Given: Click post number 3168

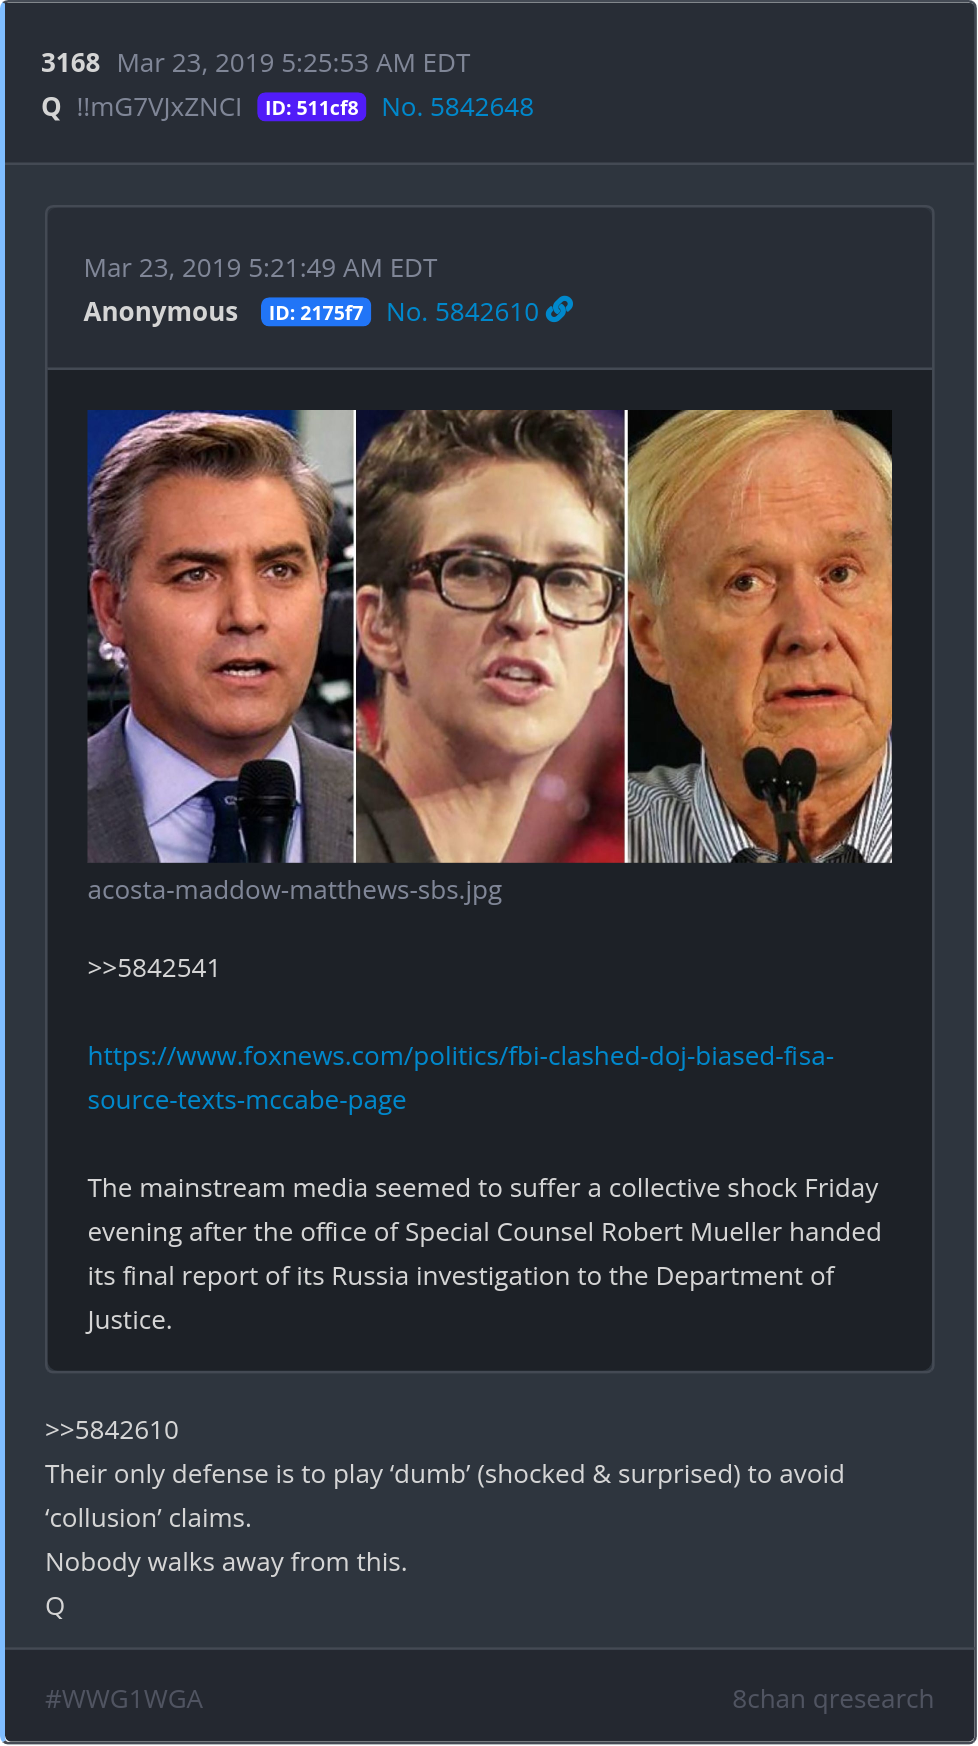Looking at the screenshot, I should (71, 63).
